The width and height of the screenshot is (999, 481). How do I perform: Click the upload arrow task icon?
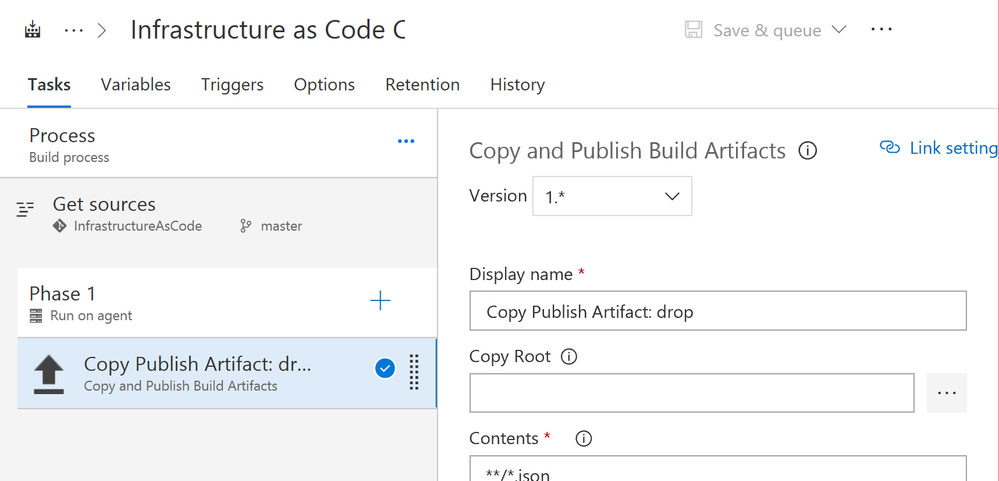click(49, 375)
